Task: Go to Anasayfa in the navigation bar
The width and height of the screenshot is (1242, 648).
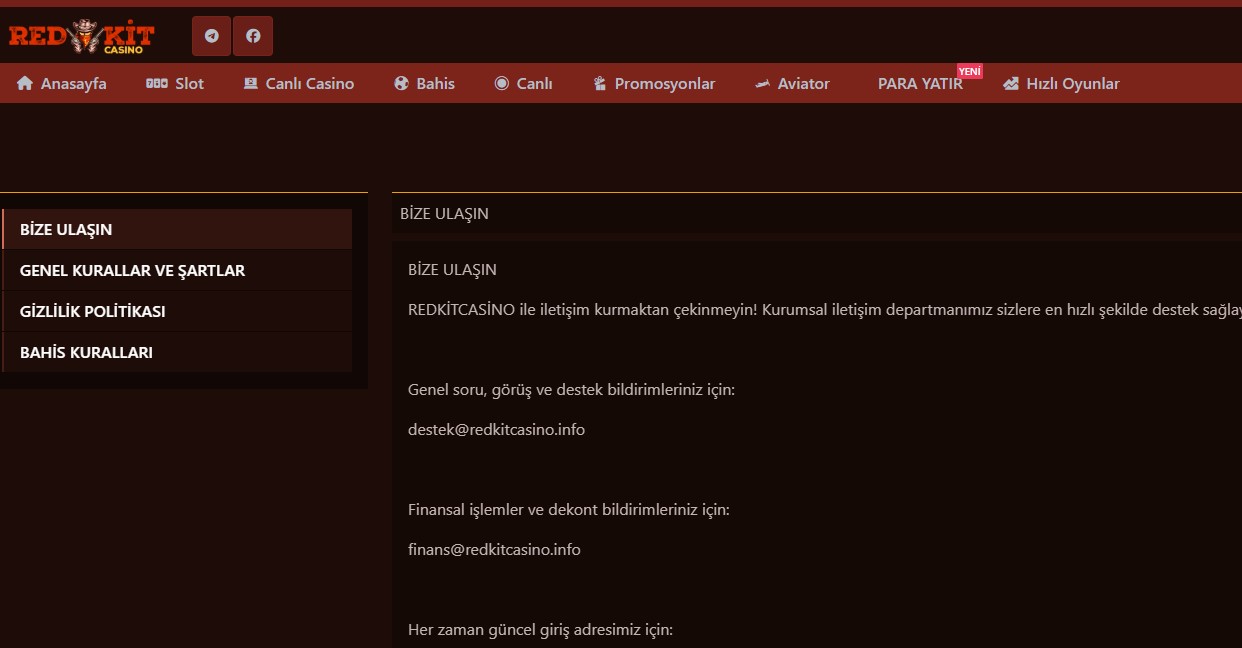Action: click(62, 84)
